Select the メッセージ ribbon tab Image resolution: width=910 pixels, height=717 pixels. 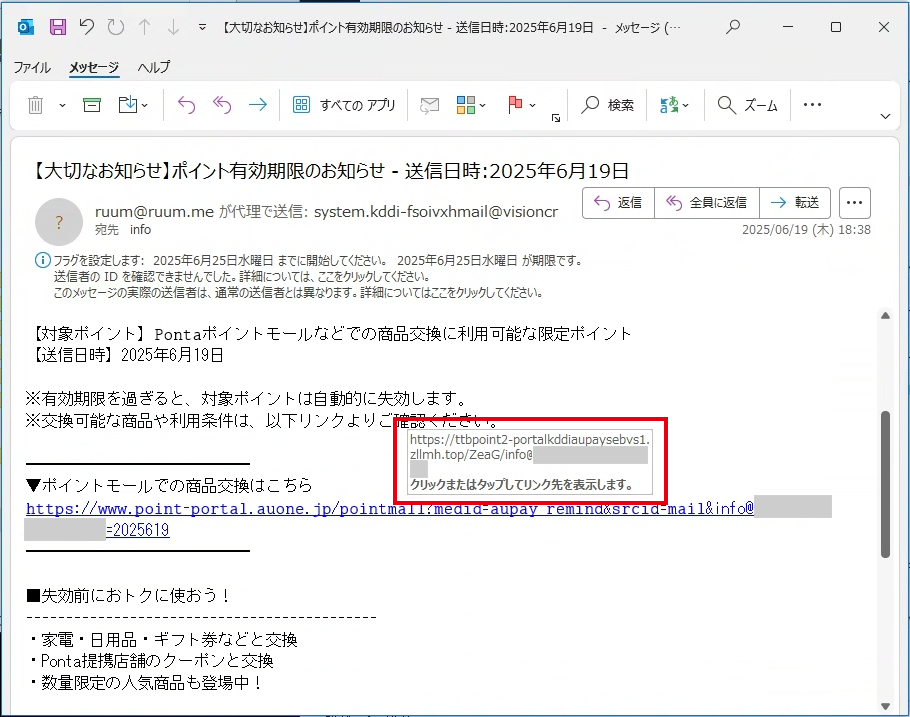pyautogui.click(x=94, y=67)
